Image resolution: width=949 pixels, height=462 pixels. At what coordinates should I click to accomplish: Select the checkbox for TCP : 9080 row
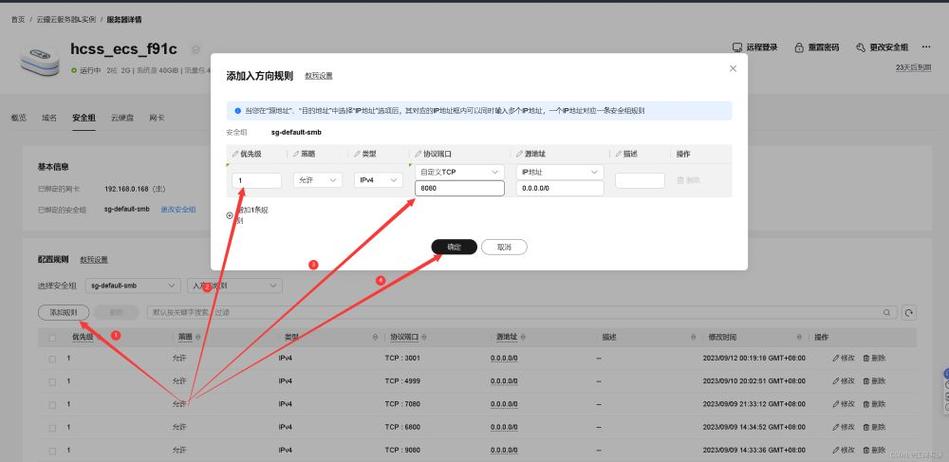pos(52,450)
